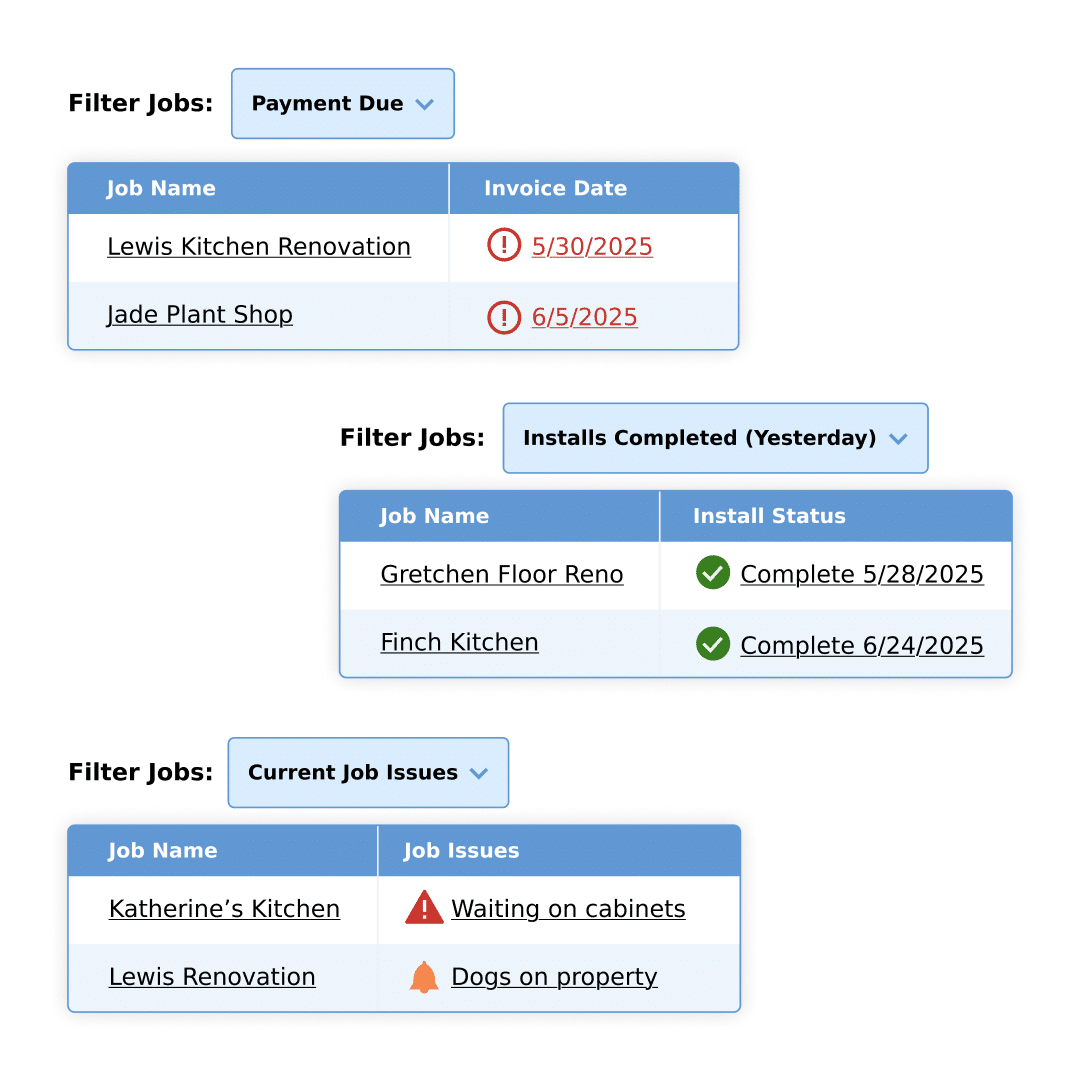Click the alert icon beside the 6/5/2025 invoice
1080x1080 pixels.
pyautogui.click(x=504, y=317)
